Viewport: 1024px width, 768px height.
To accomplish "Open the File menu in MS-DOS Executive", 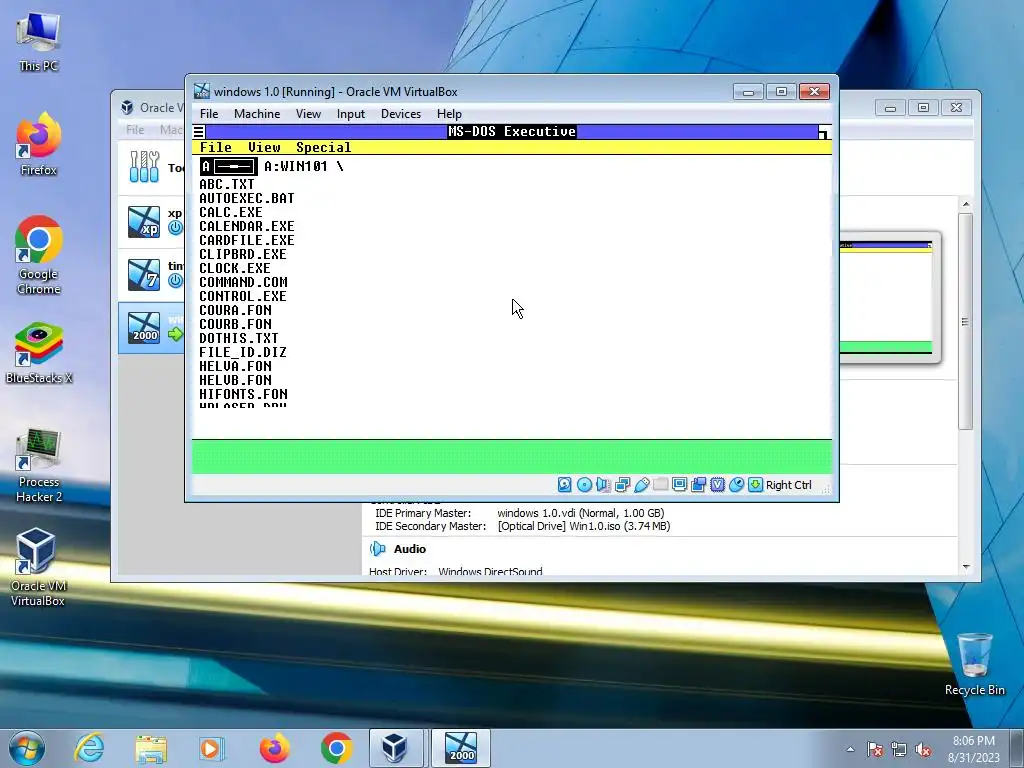I will [216, 148].
